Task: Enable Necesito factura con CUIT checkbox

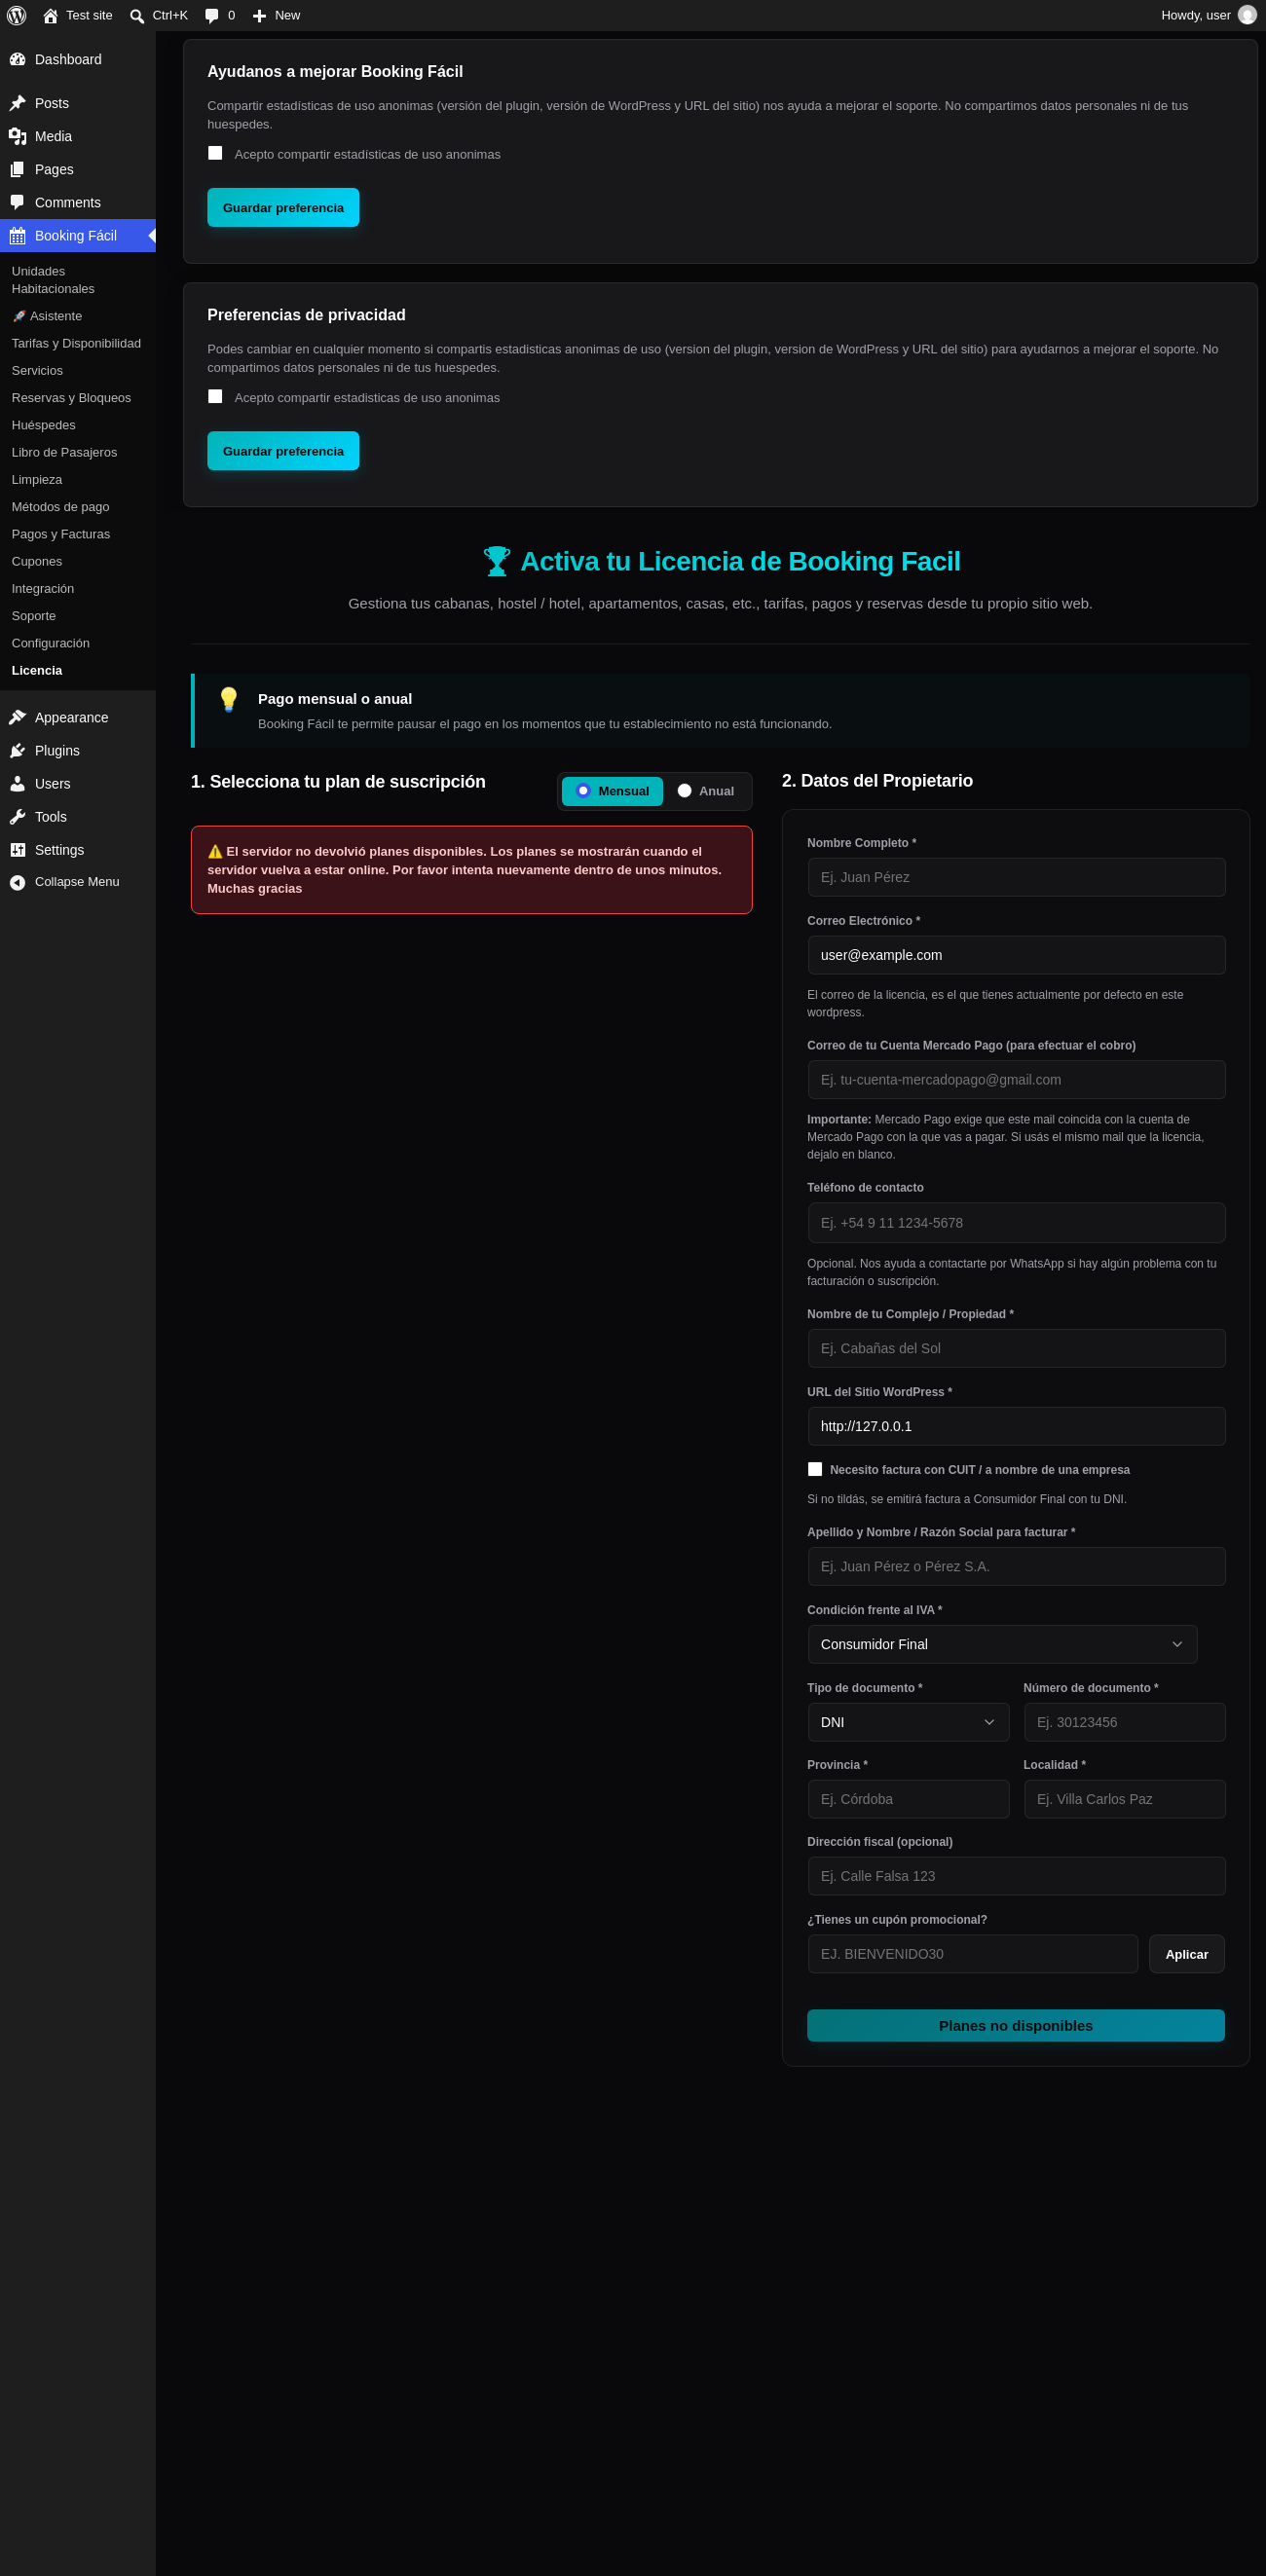Action: point(815,1468)
